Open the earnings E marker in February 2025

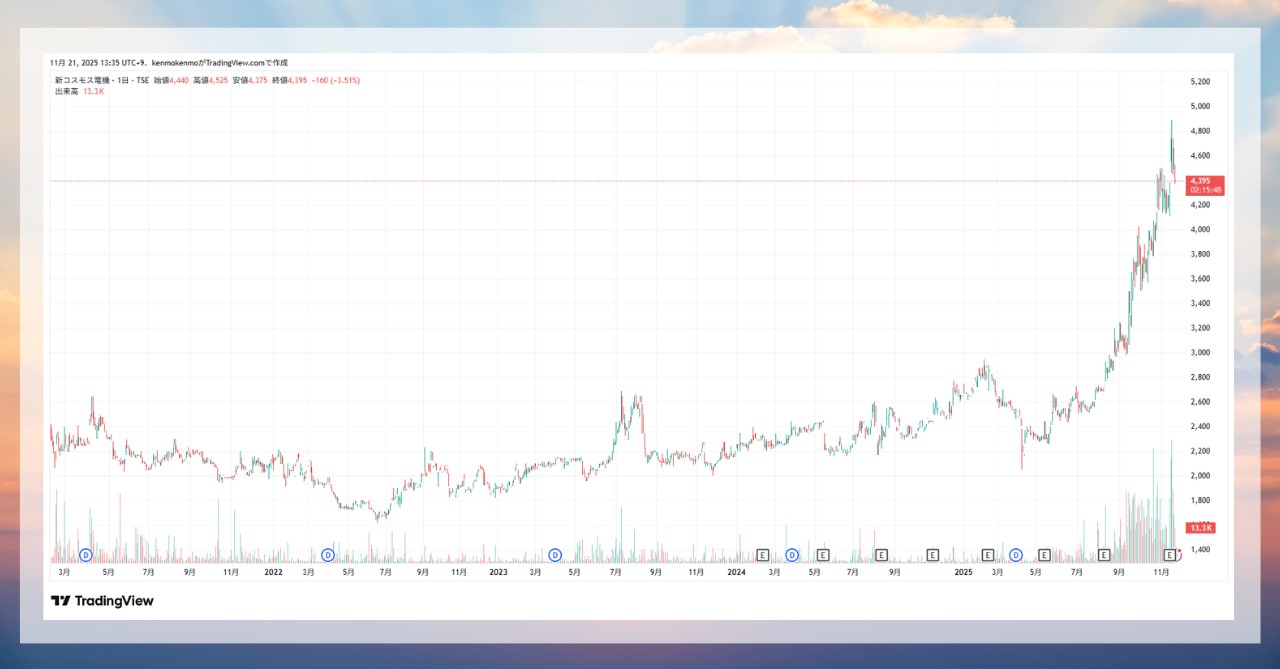click(988, 554)
